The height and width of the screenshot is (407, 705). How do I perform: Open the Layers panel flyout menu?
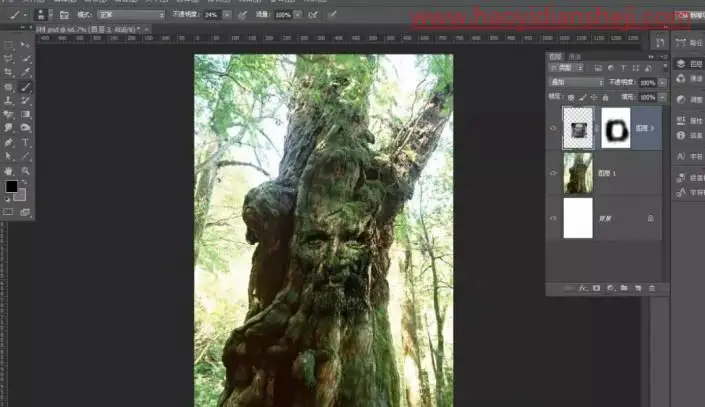(664, 57)
